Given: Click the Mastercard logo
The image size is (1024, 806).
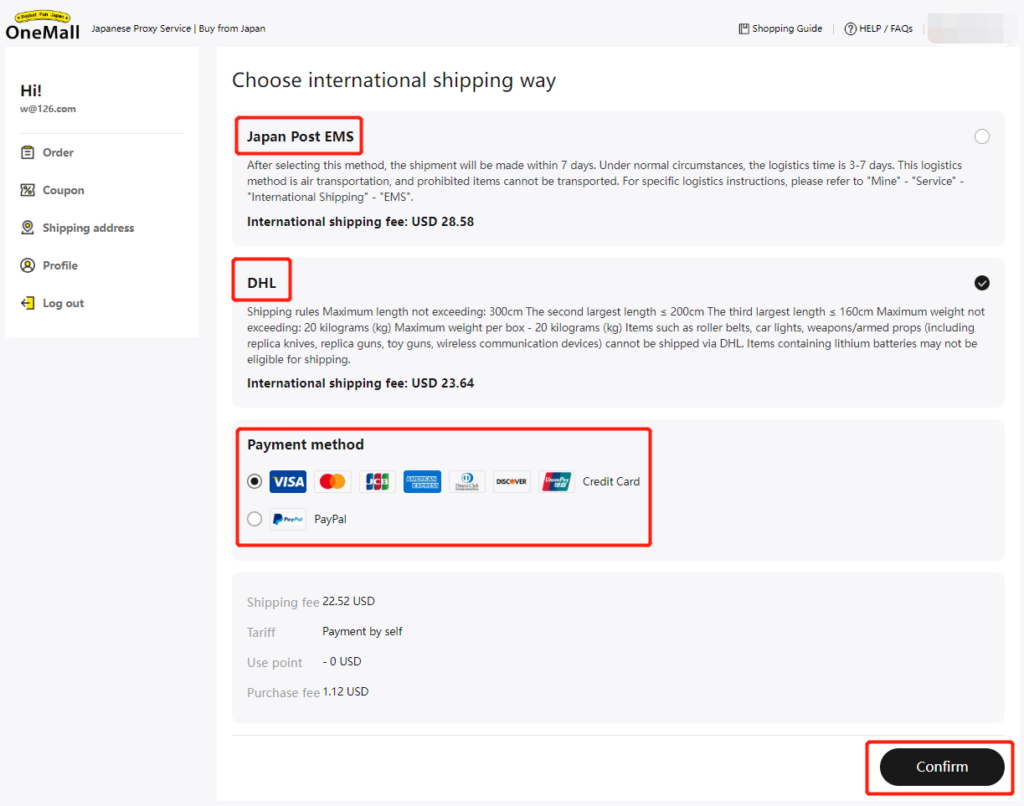Looking at the screenshot, I should pyautogui.click(x=332, y=481).
